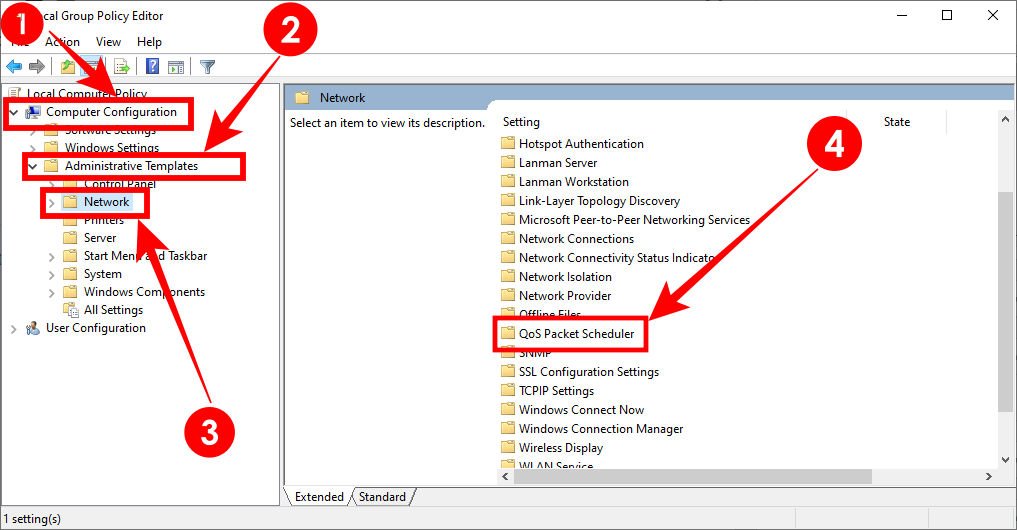Click the Back arrow toolbar icon
The image size is (1017, 530).
[14, 66]
